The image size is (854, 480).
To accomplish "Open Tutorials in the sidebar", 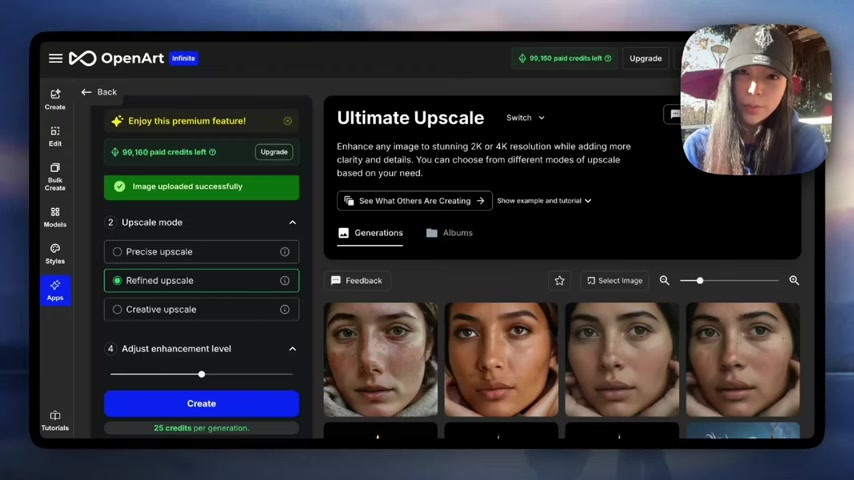I will 55,420.
